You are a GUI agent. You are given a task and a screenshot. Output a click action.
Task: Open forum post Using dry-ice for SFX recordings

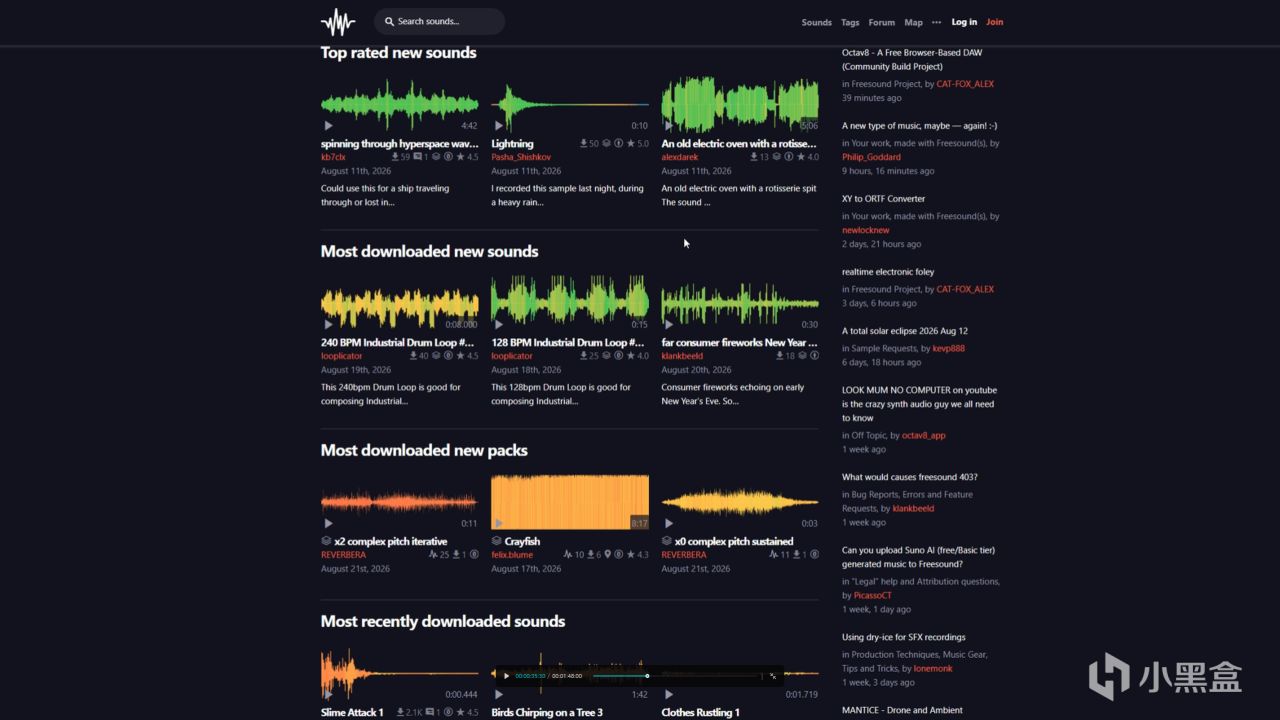(904, 637)
